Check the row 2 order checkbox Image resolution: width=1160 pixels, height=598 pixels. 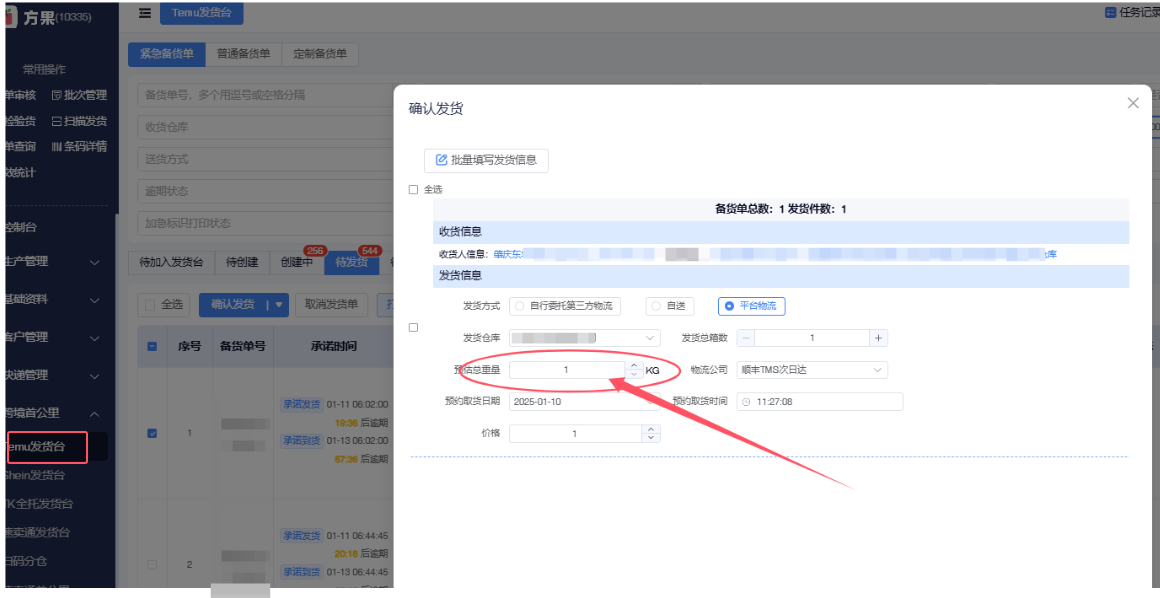pyautogui.click(x=152, y=565)
